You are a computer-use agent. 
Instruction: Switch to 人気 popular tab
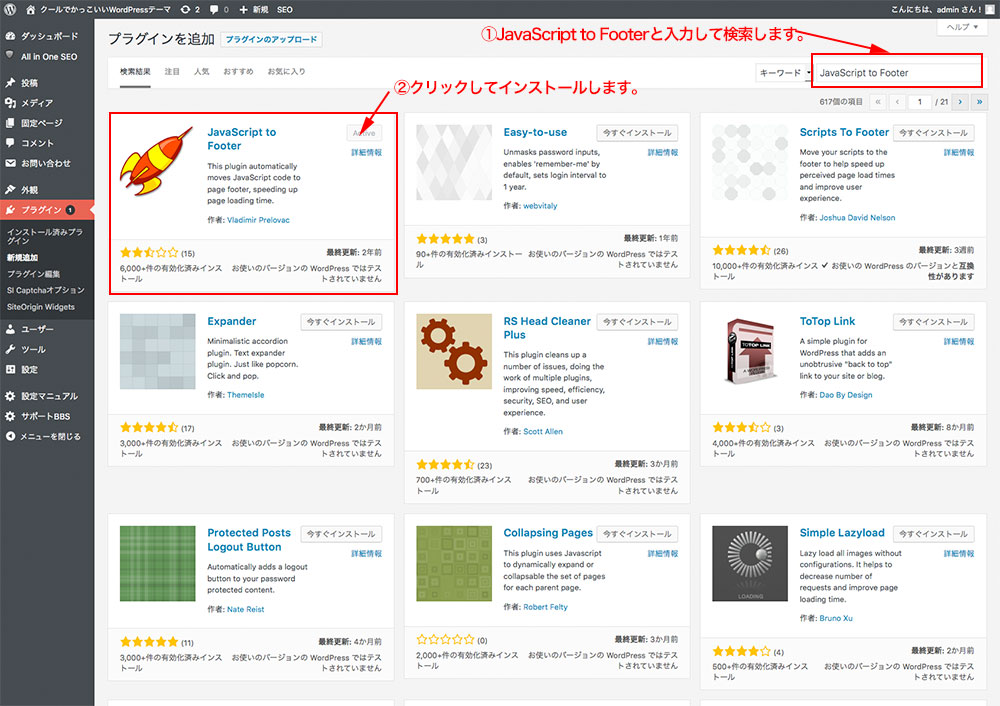(202, 71)
